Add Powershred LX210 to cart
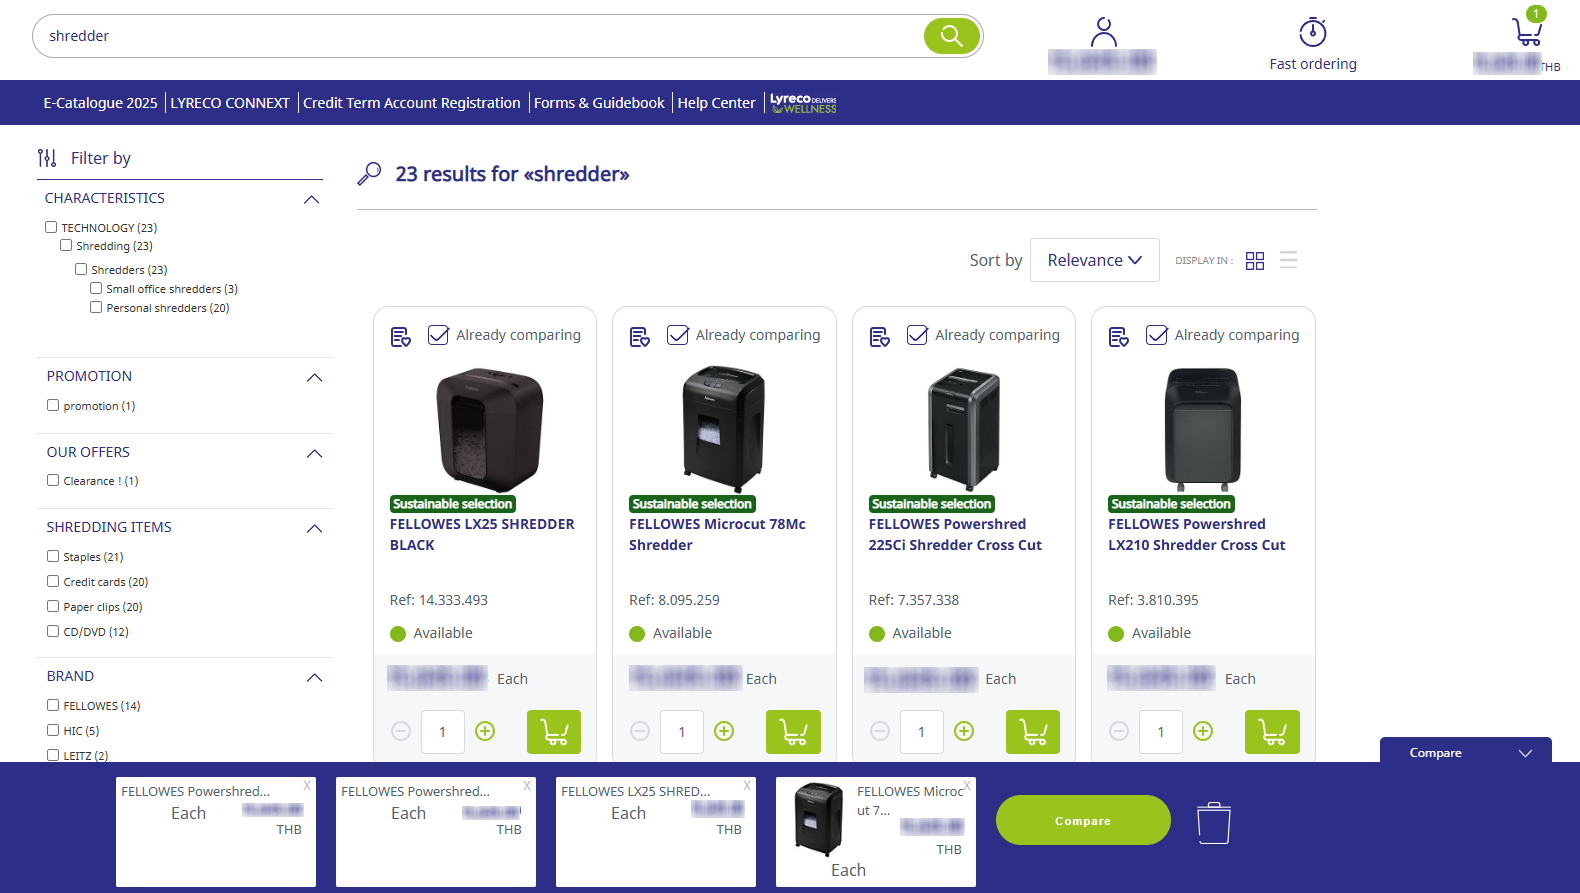This screenshot has width=1580, height=893. pyautogui.click(x=1272, y=732)
